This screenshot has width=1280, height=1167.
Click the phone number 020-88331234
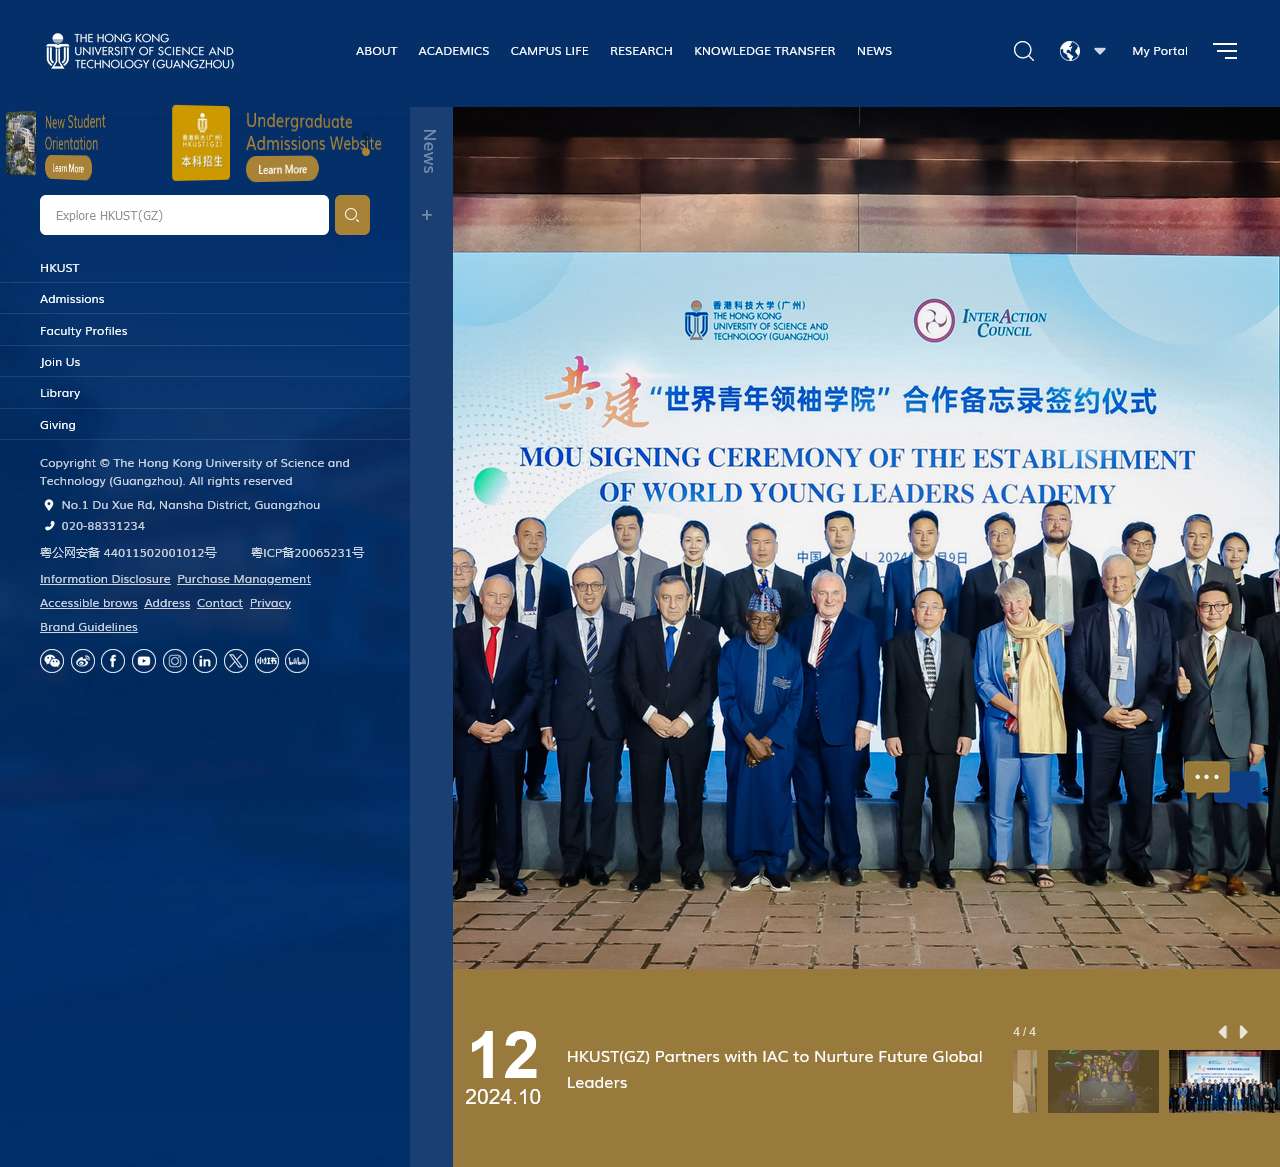tap(103, 526)
